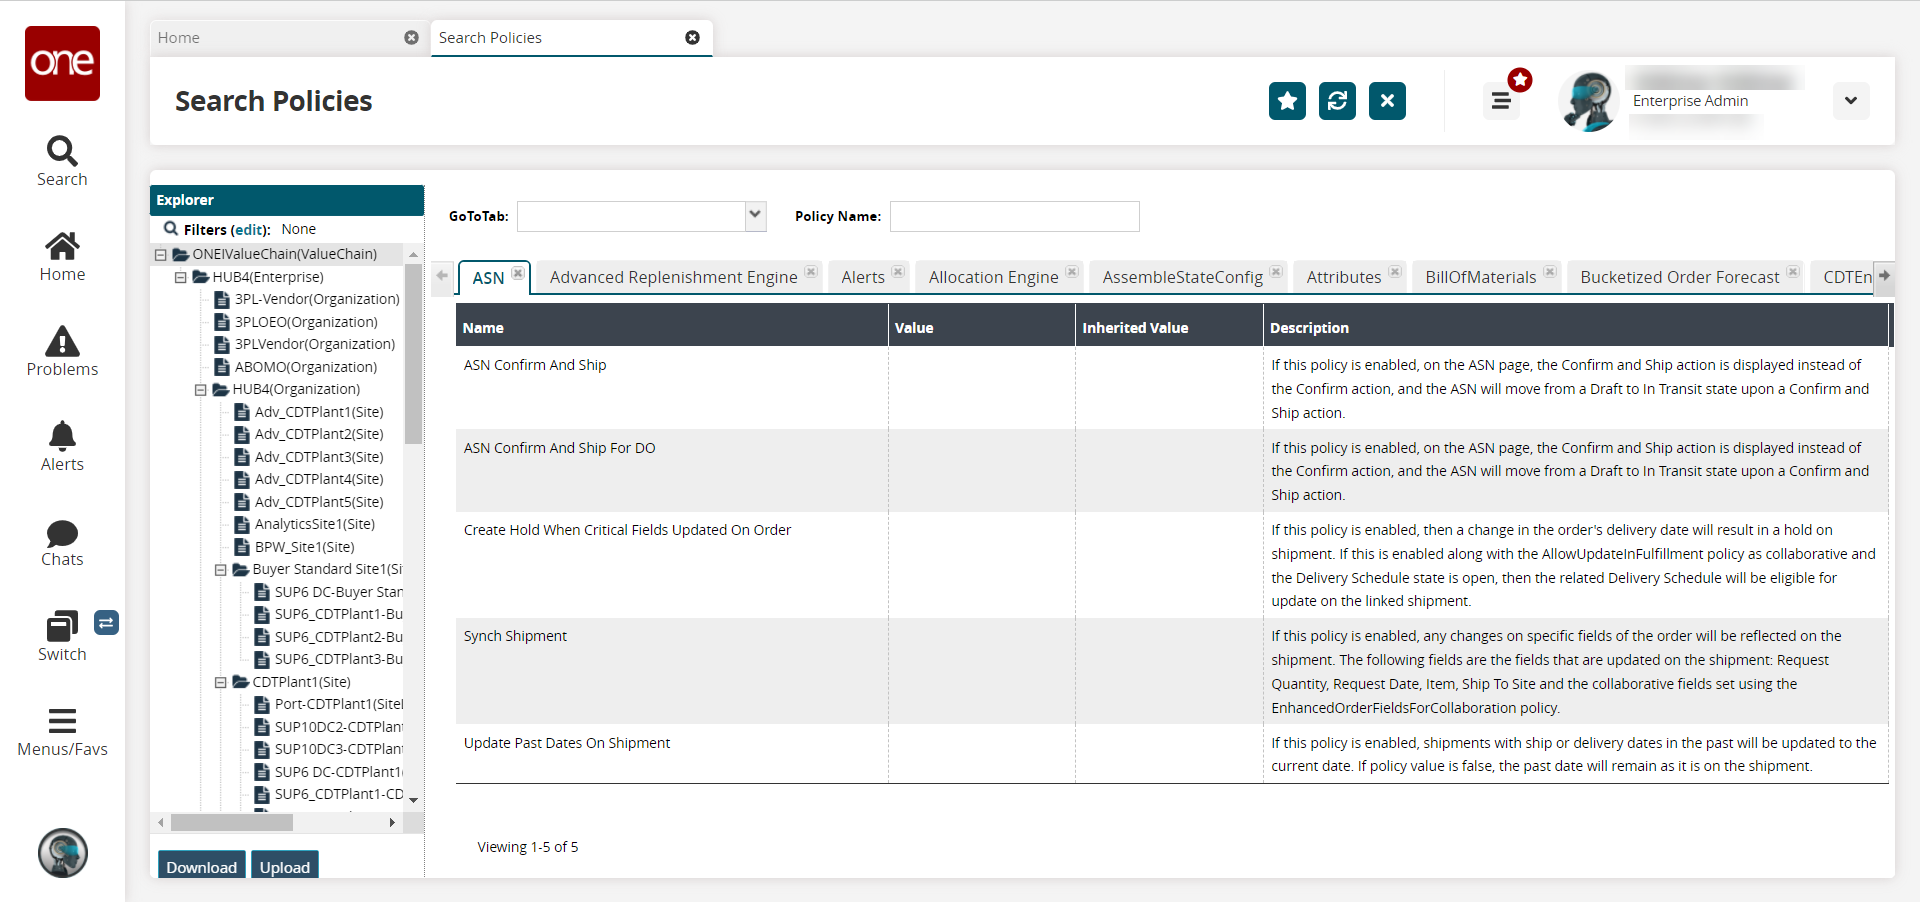Open the GoToTab dropdown
This screenshot has height=902, width=1920.
point(755,216)
